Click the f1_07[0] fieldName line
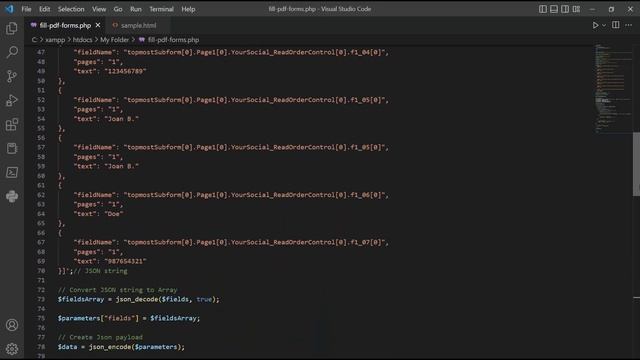The image size is (640, 360). tap(231, 242)
